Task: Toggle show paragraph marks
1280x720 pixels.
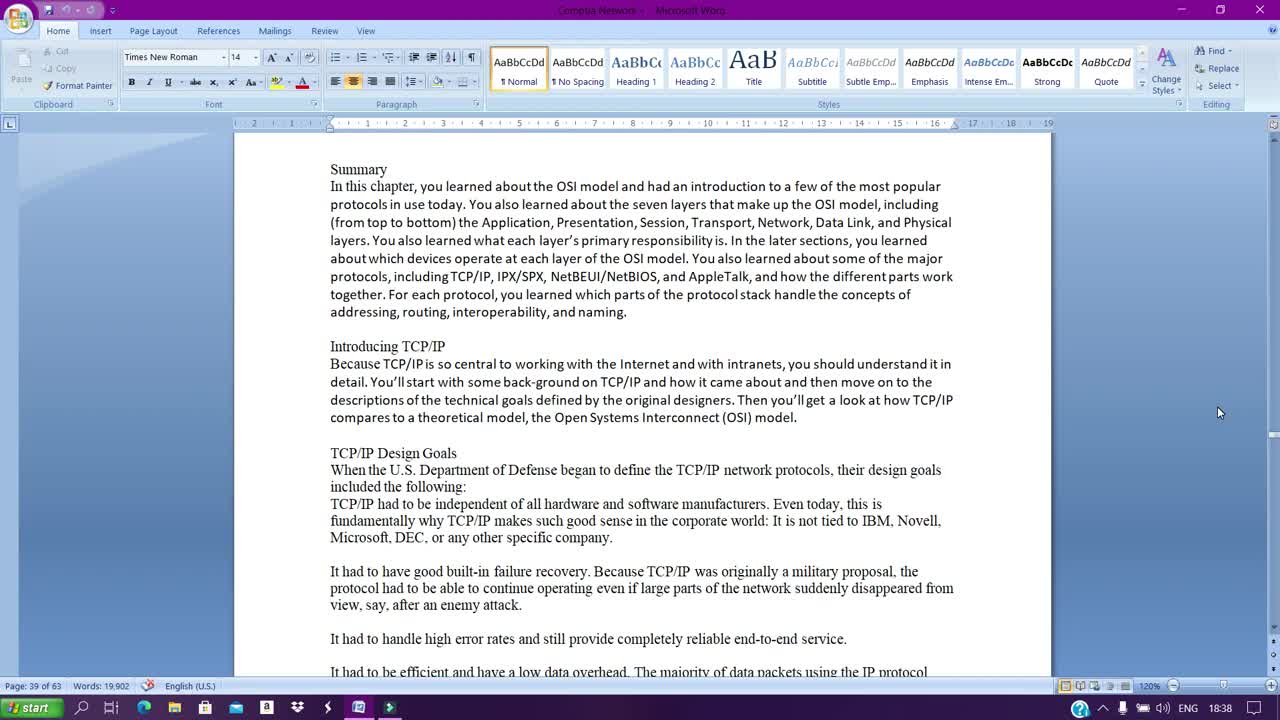Action: pyautogui.click(x=471, y=57)
